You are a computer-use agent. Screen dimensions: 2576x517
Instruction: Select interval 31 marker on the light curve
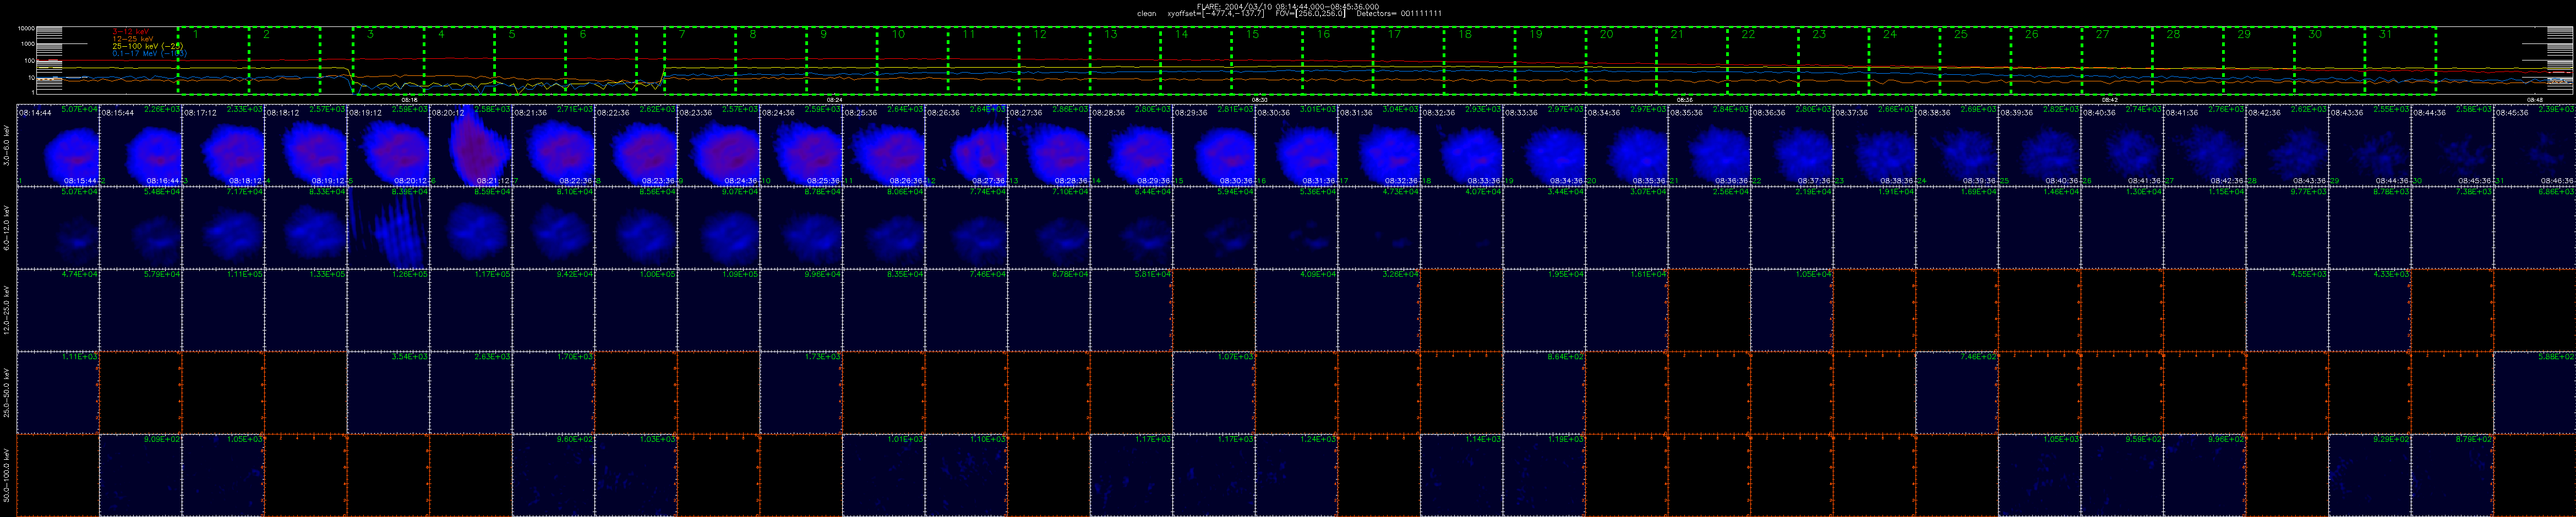(x=2385, y=34)
